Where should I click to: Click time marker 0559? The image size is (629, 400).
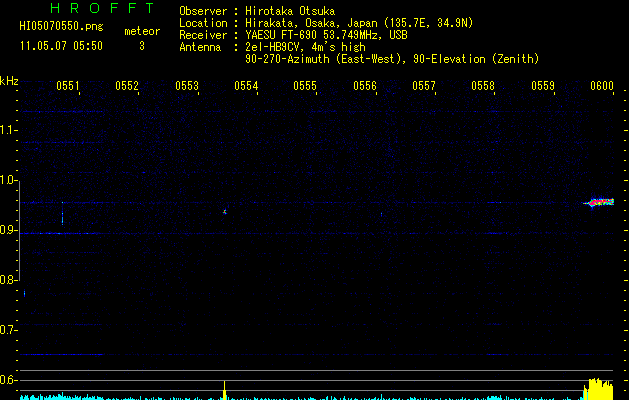(543, 86)
